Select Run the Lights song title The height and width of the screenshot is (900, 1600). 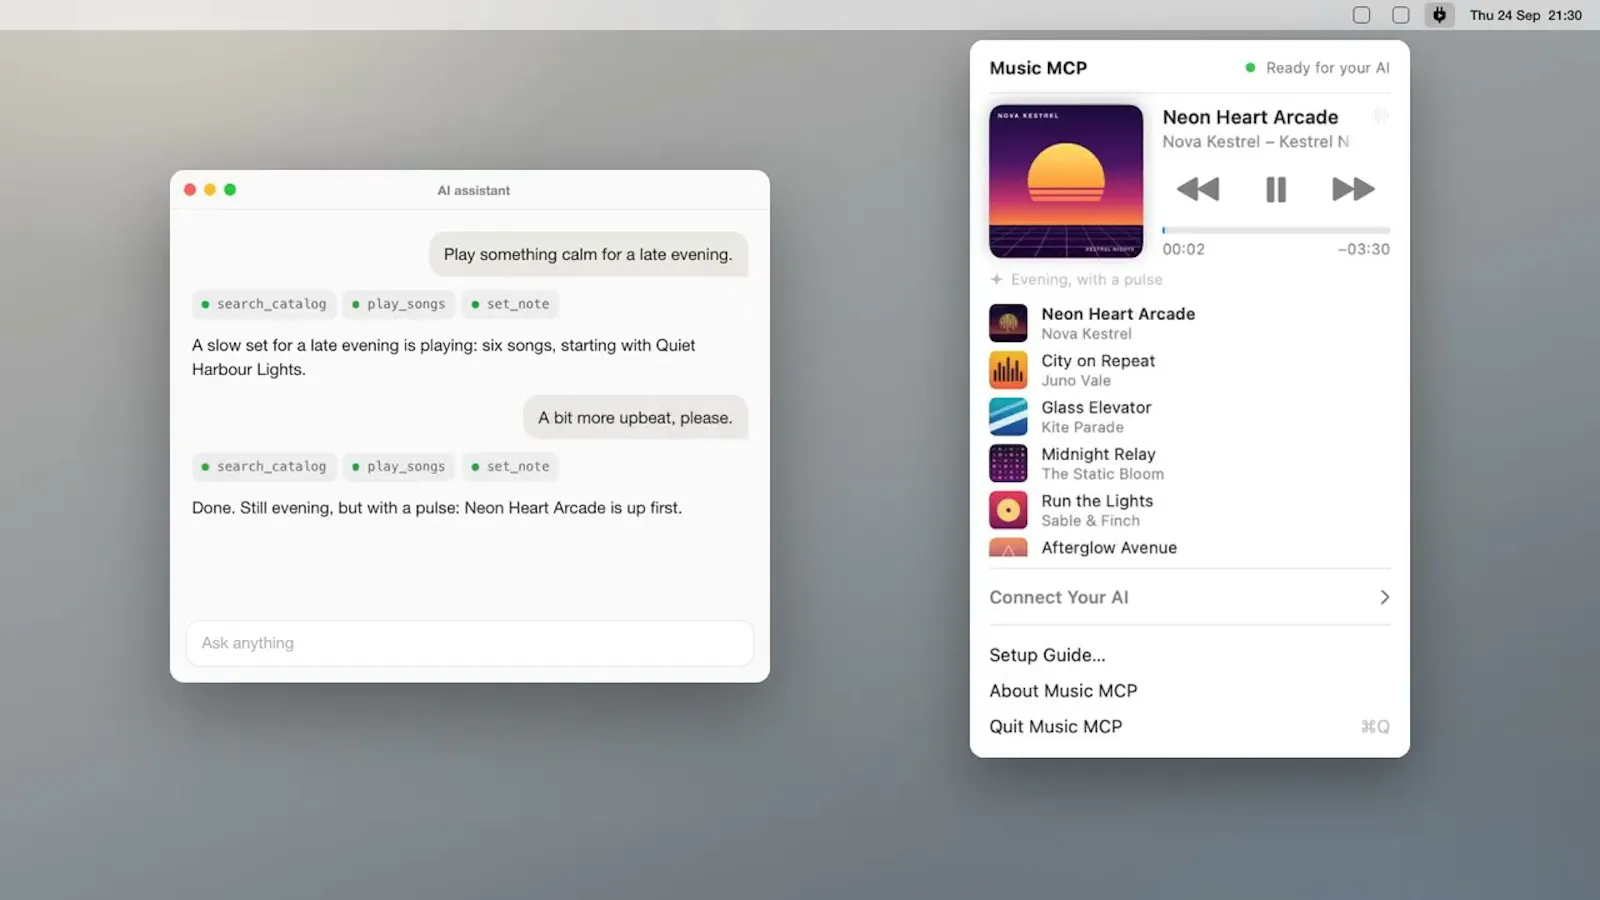pyautogui.click(x=1097, y=501)
